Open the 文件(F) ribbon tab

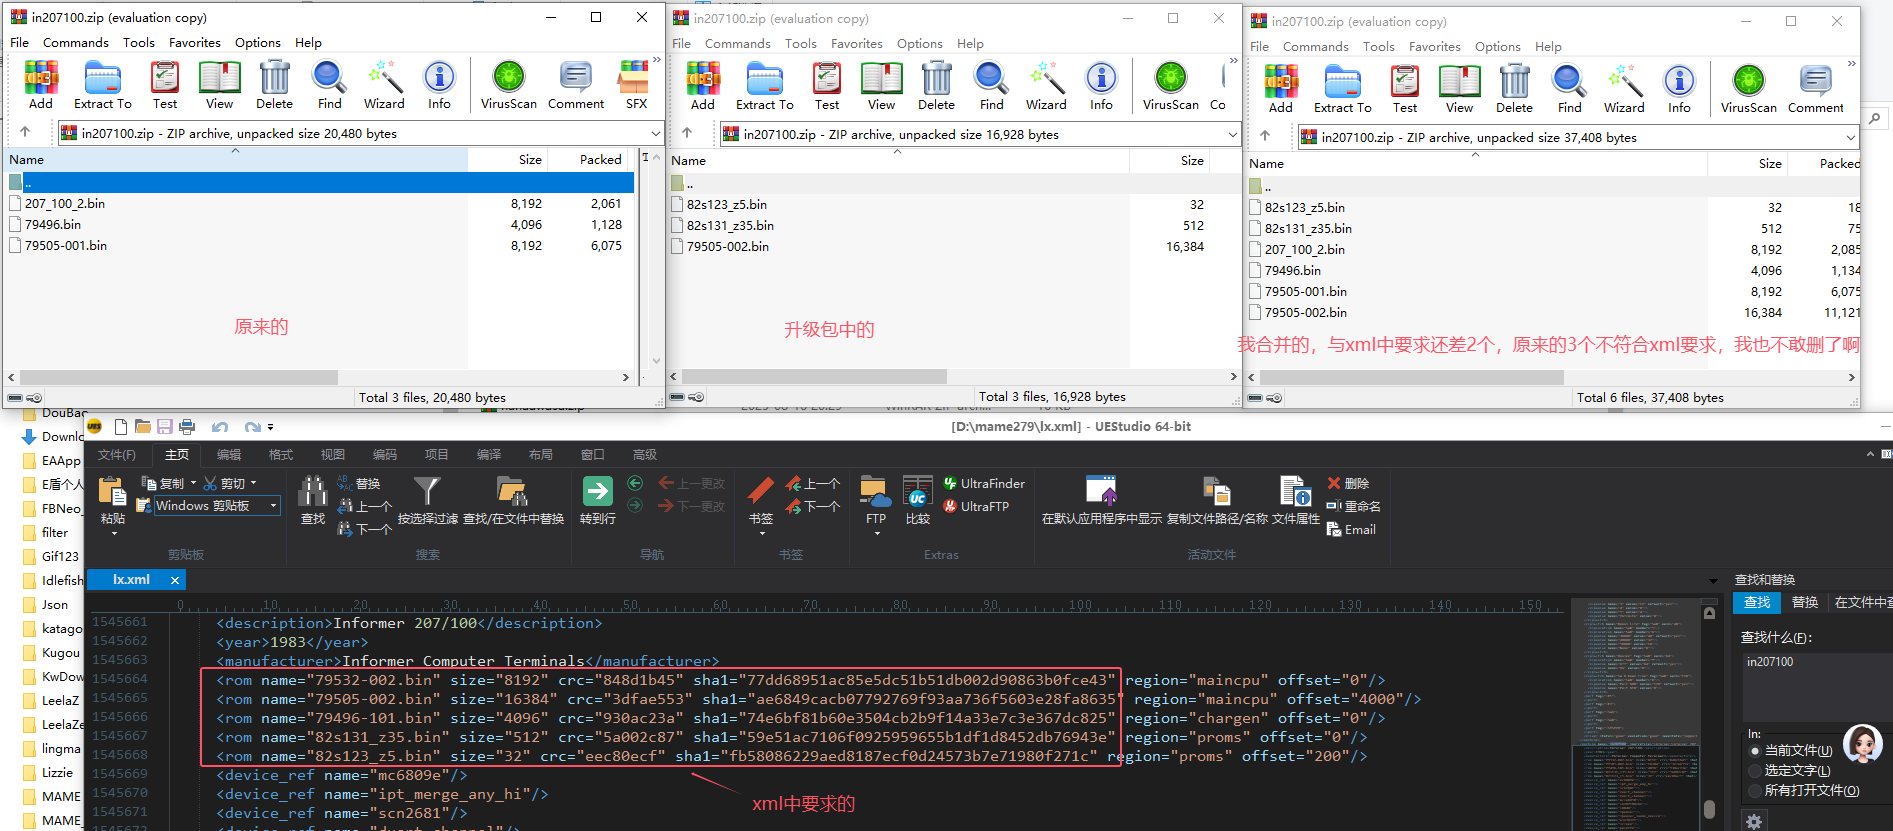pos(117,455)
